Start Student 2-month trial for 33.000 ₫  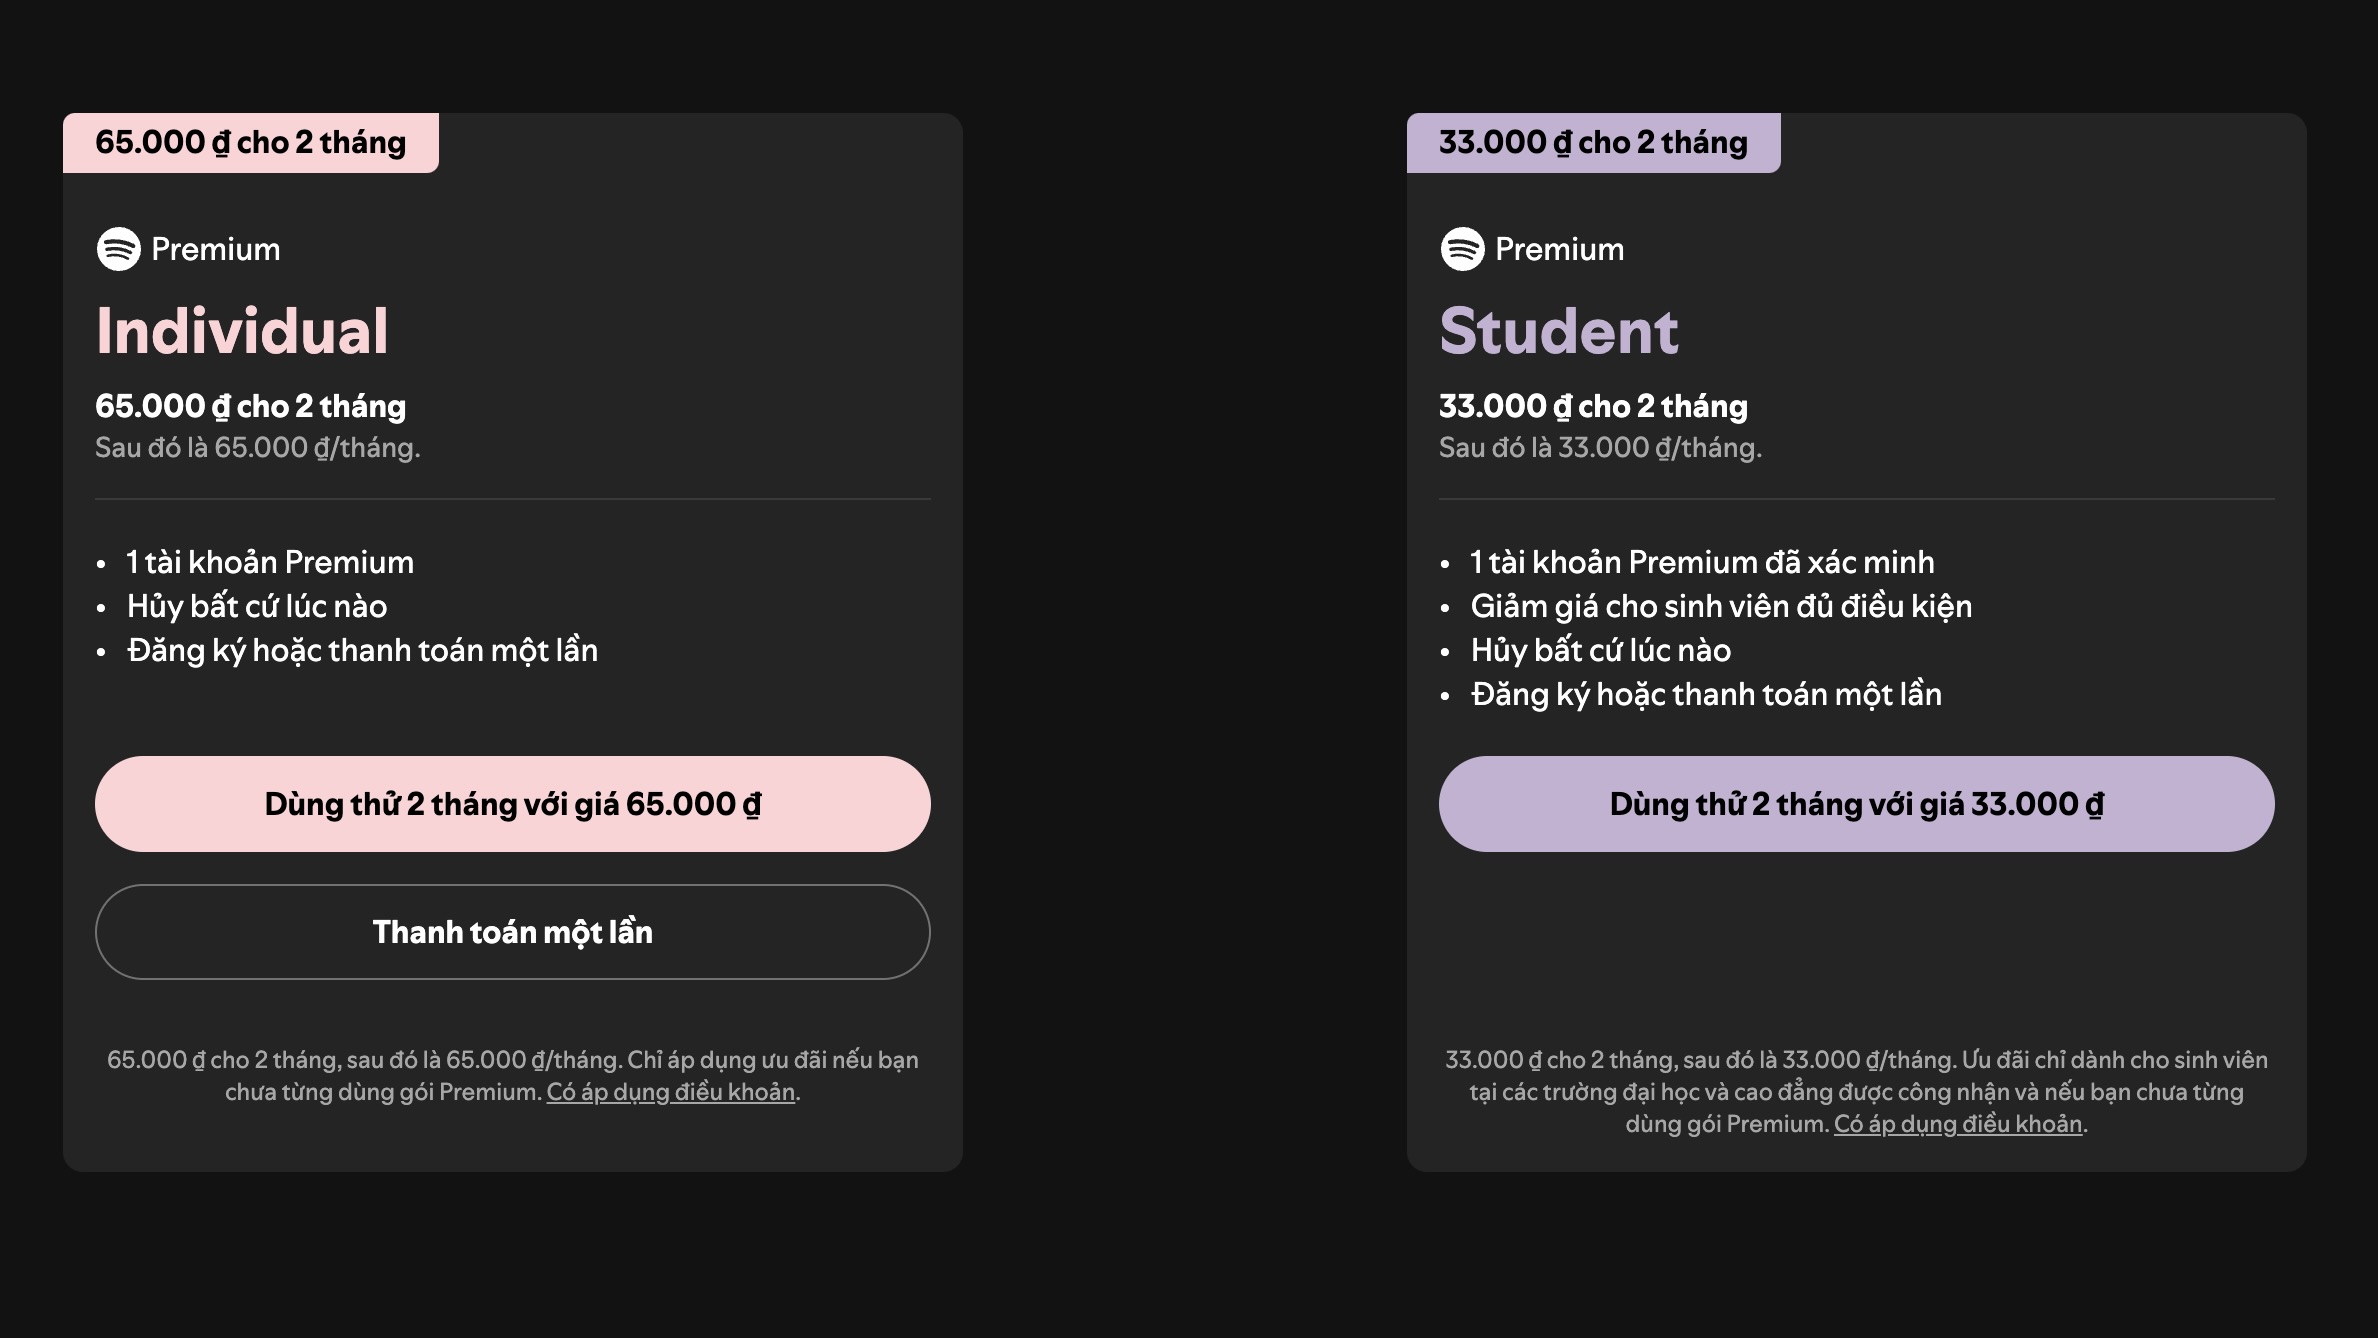pyautogui.click(x=1857, y=804)
